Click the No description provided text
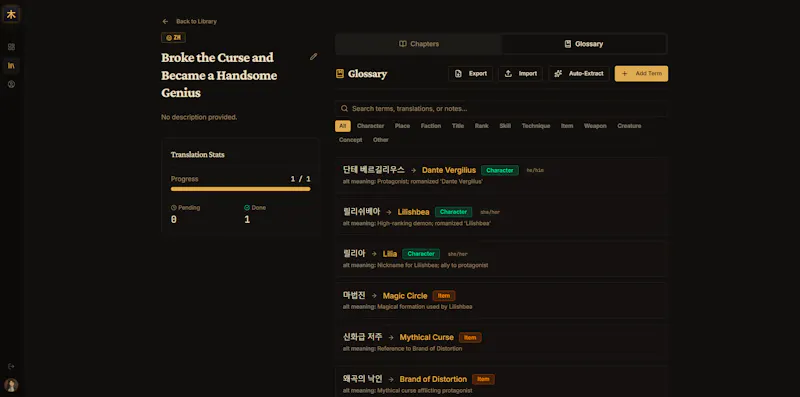The width and height of the screenshot is (800, 397). (x=199, y=117)
